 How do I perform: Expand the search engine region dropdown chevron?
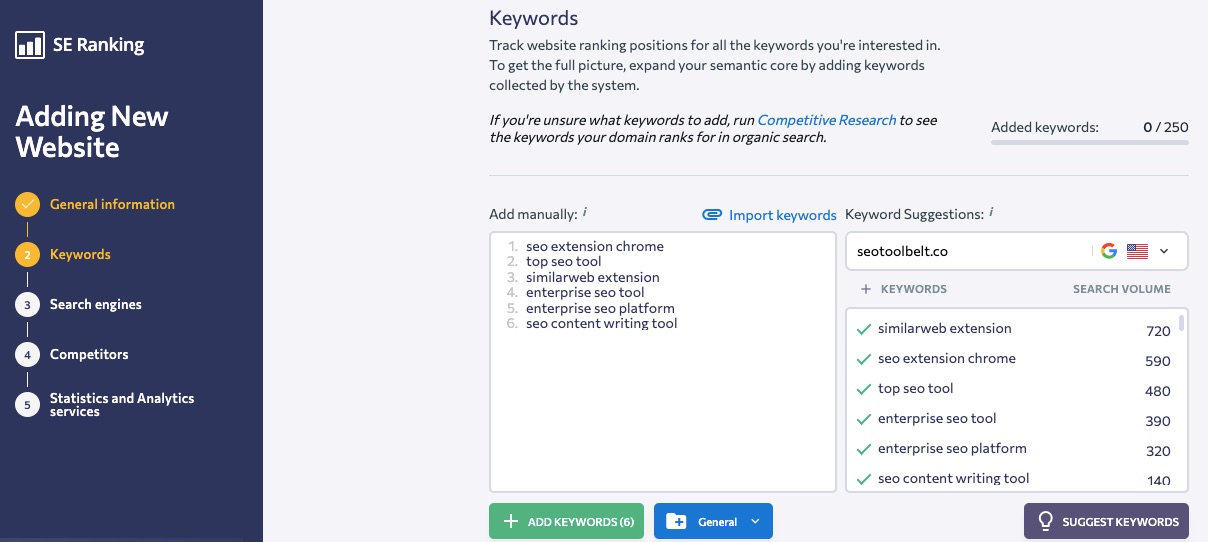click(x=1164, y=252)
